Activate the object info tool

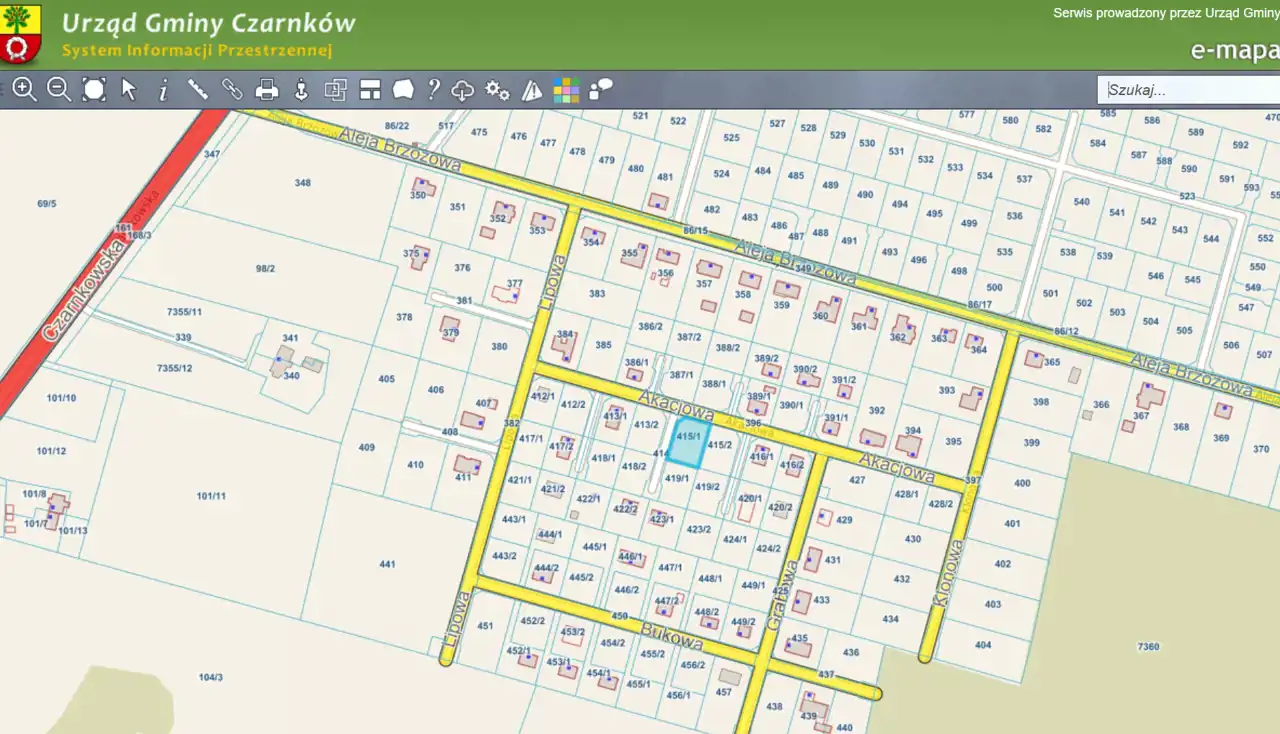click(163, 90)
